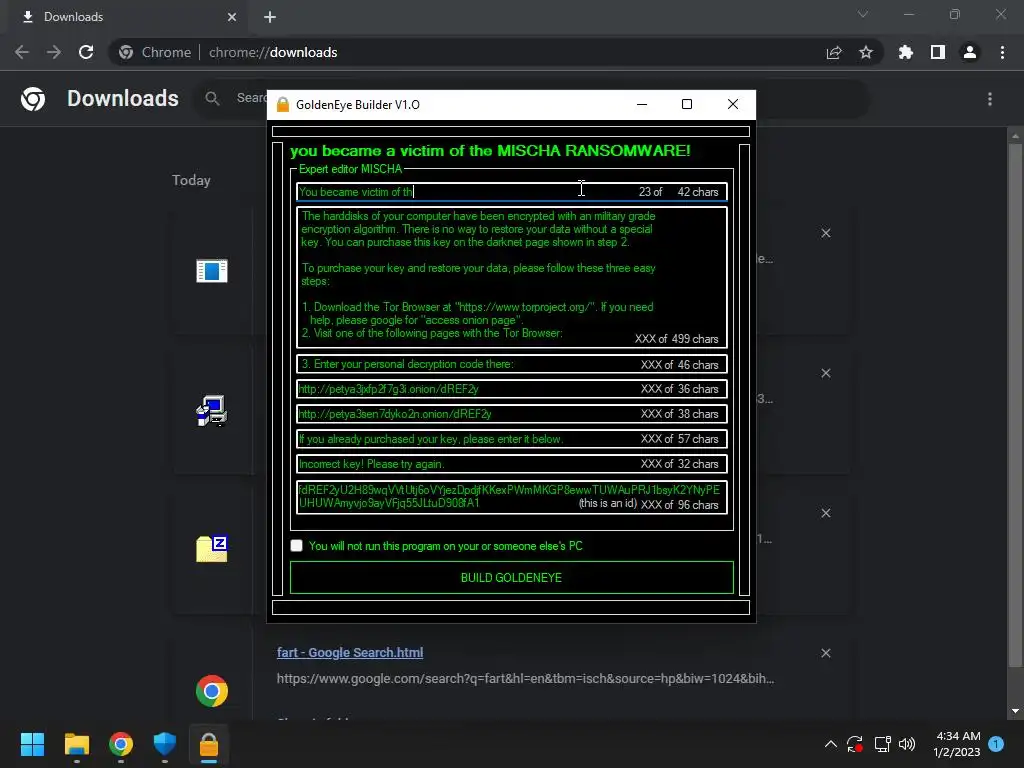Open the tab search chevron in Chrome

point(863,14)
